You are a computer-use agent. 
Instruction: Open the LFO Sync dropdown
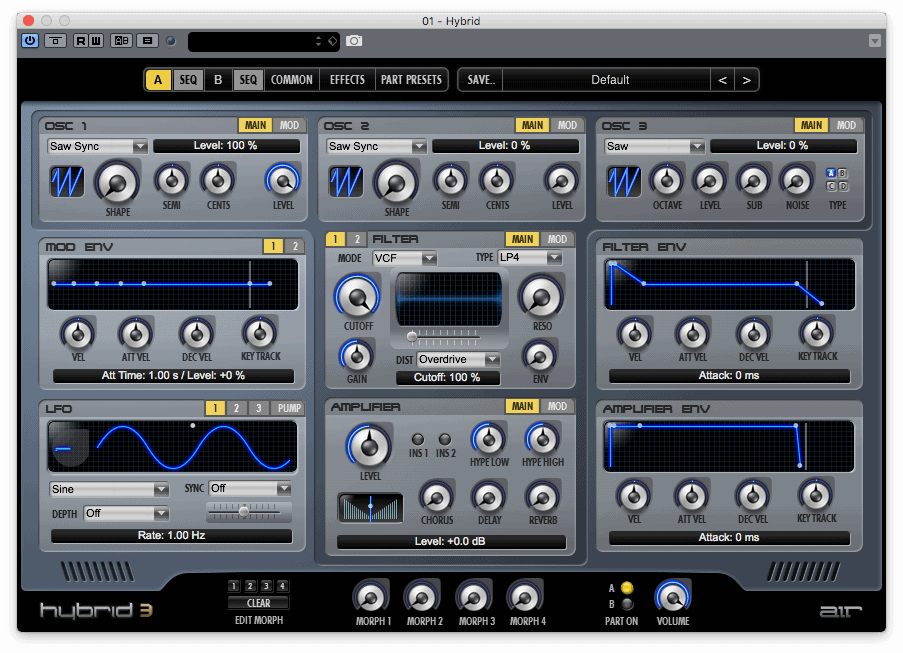pos(250,488)
